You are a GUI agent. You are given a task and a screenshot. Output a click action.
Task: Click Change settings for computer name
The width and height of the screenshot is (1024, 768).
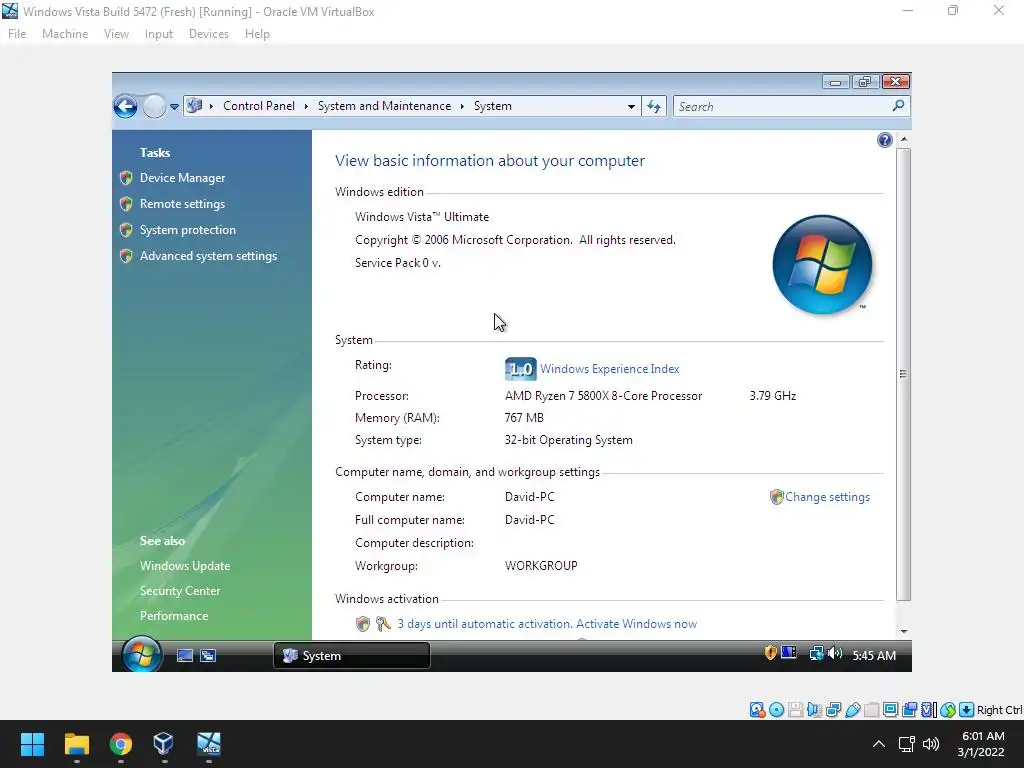tap(827, 497)
